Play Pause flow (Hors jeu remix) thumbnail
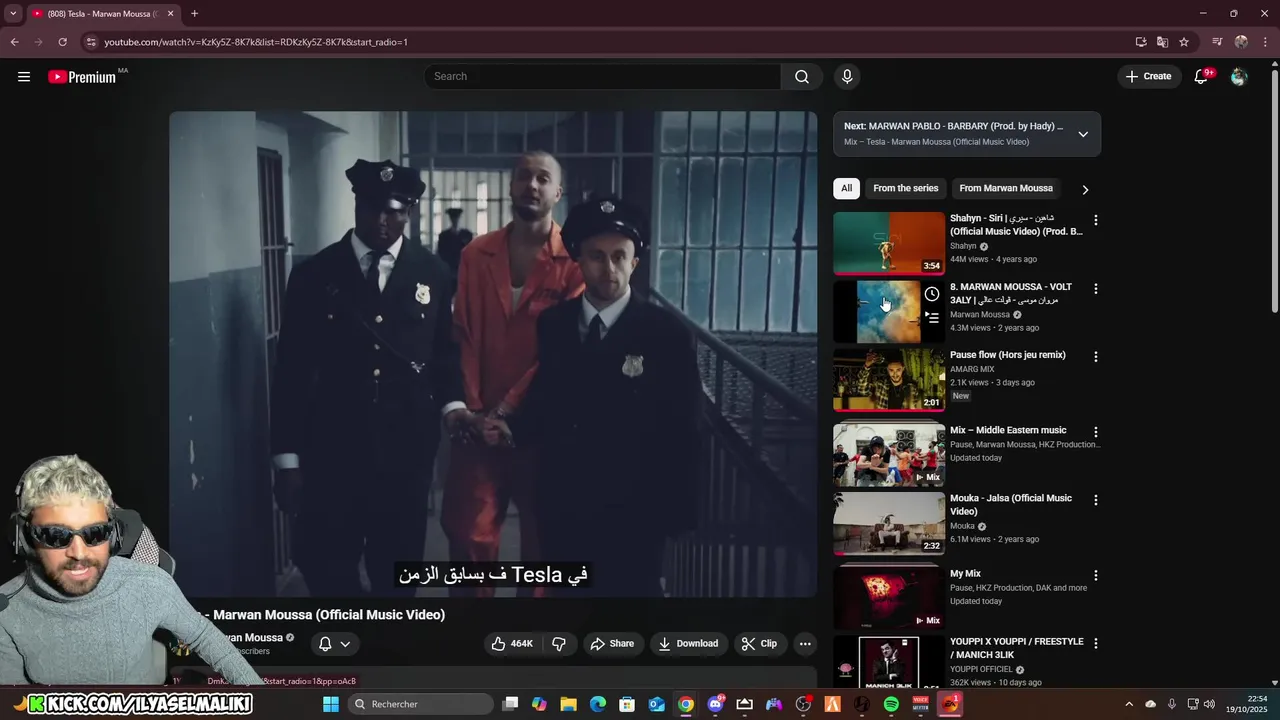This screenshot has width=1280, height=720. (x=889, y=380)
